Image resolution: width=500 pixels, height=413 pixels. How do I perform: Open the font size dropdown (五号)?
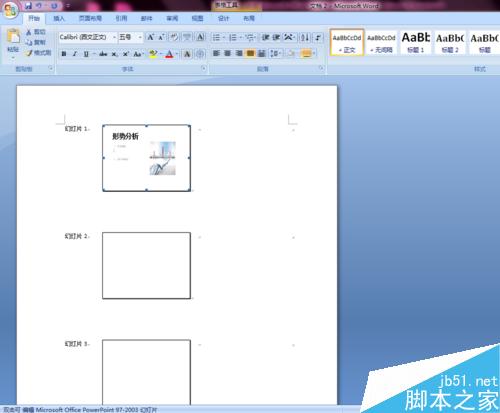tap(140, 37)
